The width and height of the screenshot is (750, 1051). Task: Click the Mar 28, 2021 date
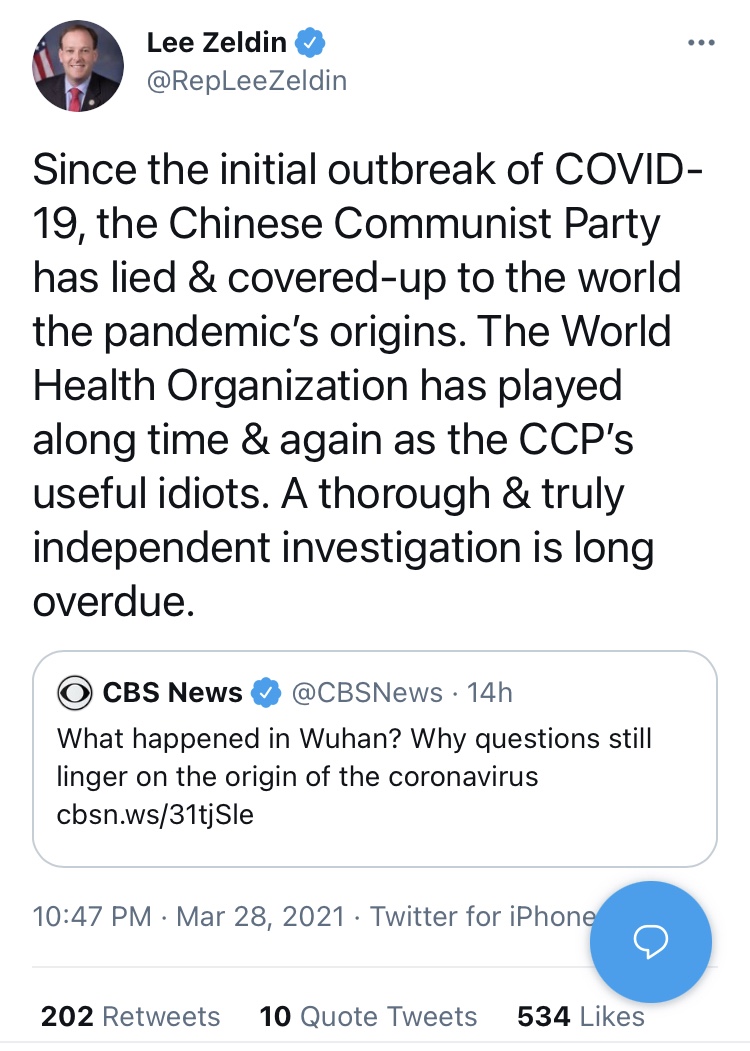[x=260, y=916]
